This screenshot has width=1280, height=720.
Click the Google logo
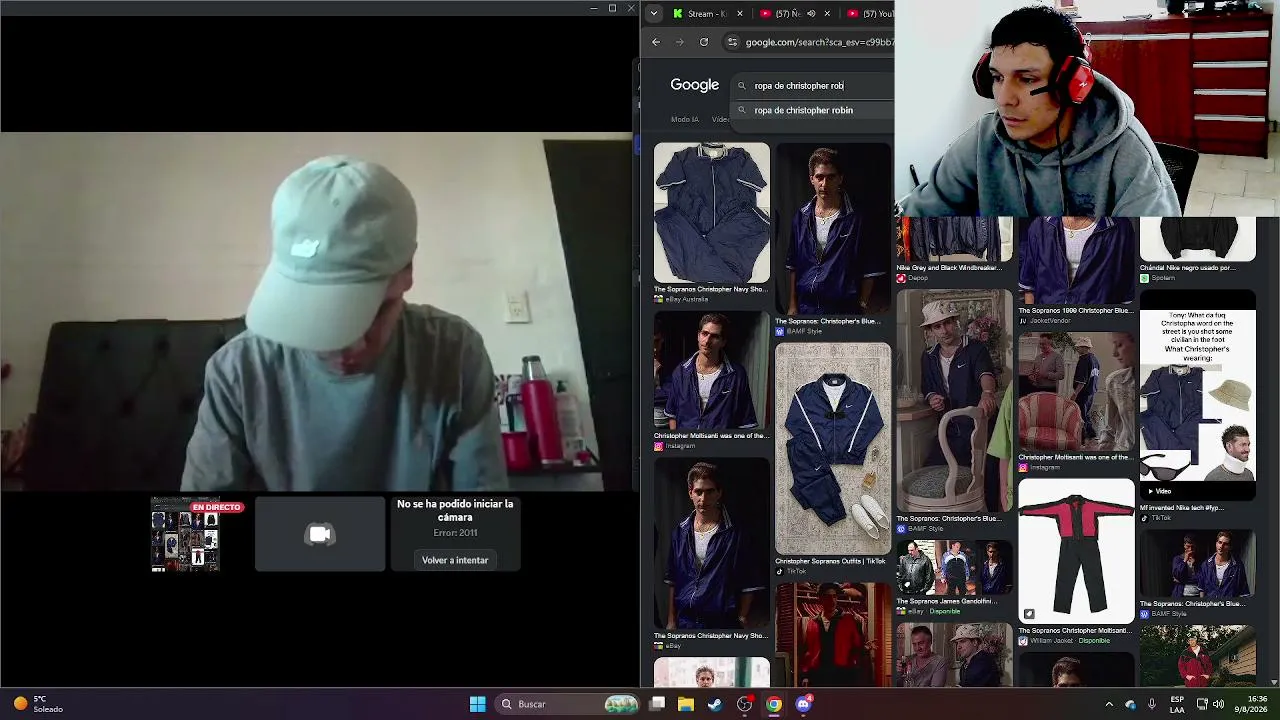click(x=695, y=85)
